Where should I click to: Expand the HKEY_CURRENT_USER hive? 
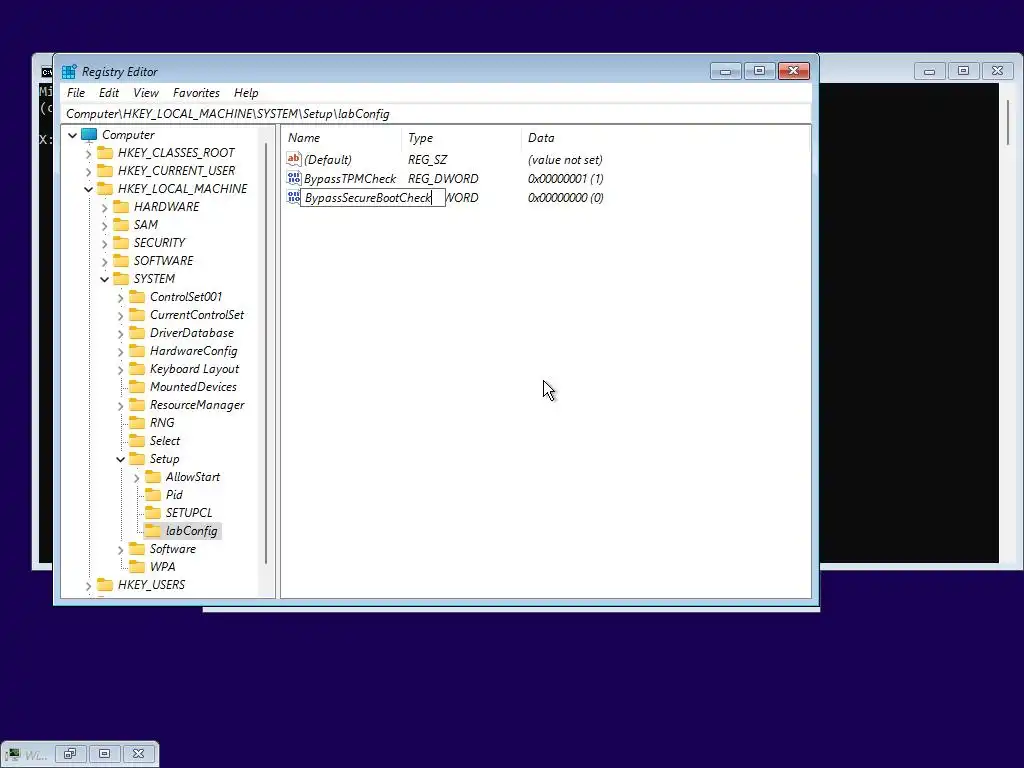(89, 171)
